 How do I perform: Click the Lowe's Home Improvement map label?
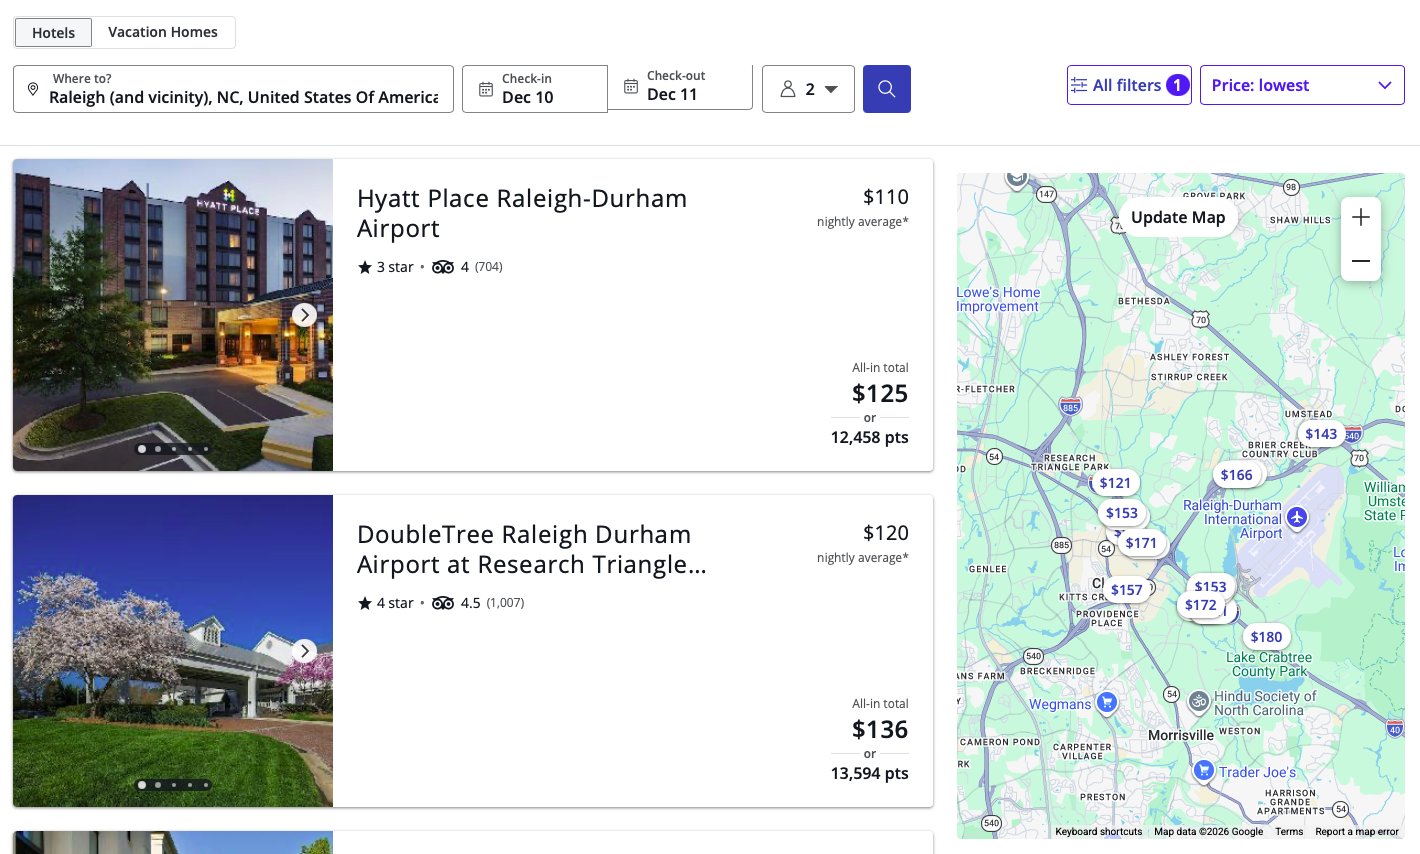[x=998, y=299]
